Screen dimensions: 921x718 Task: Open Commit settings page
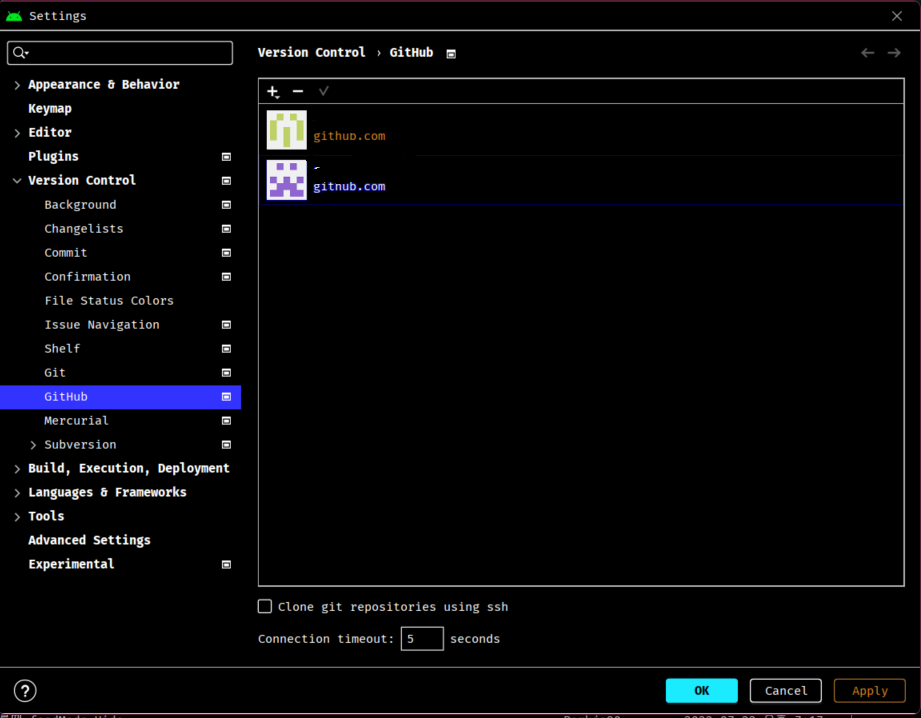pos(66,253)
